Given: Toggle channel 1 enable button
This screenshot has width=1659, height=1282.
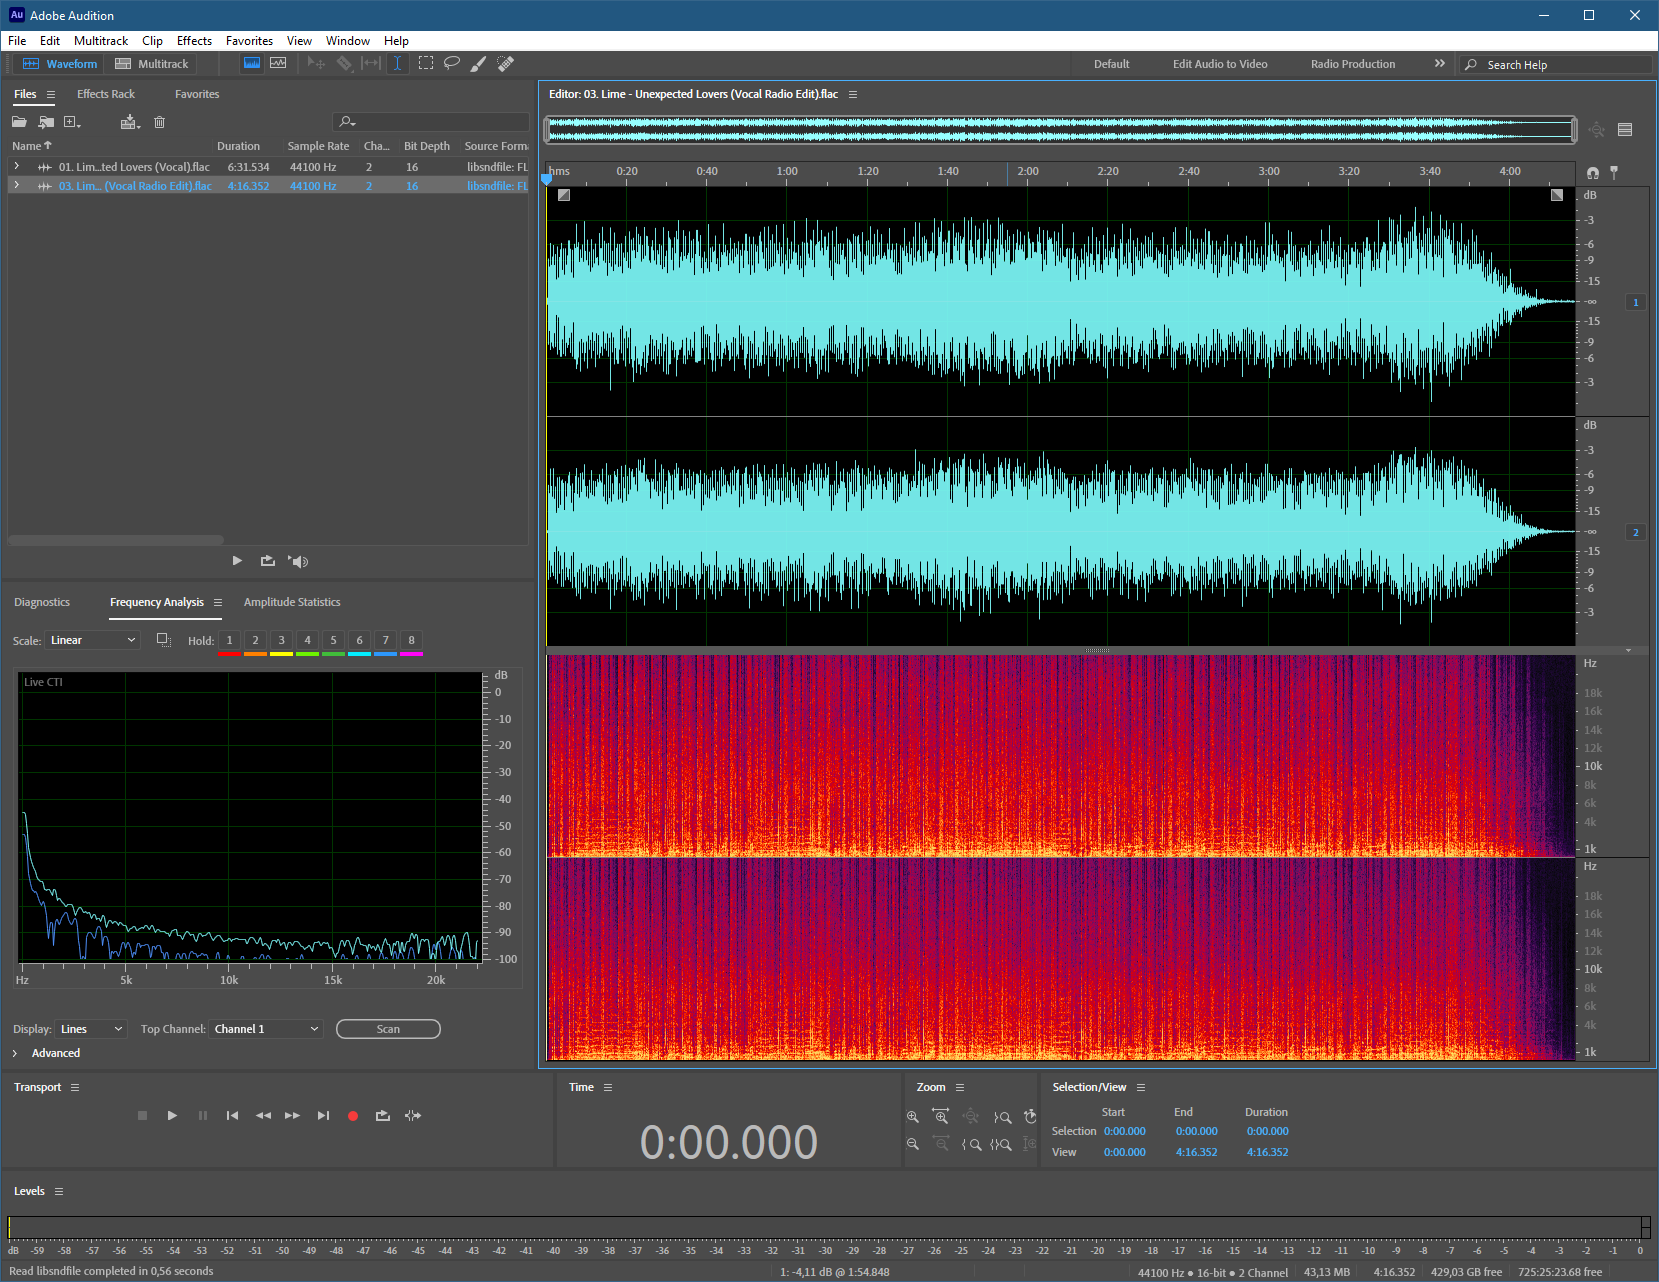Looking at the screenshot, I should (x=1636, y=302).
